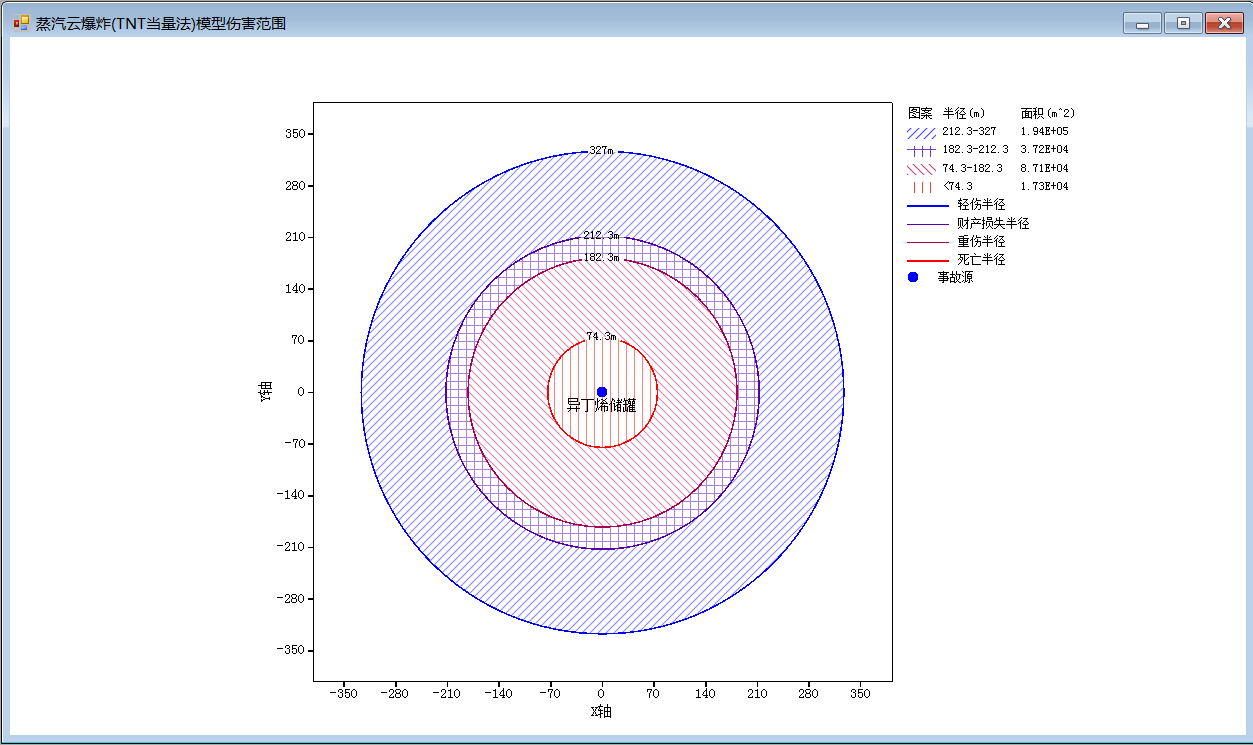1253x745 pixels.
Task: Click the X轴 axis title
Action: [601, 712]
